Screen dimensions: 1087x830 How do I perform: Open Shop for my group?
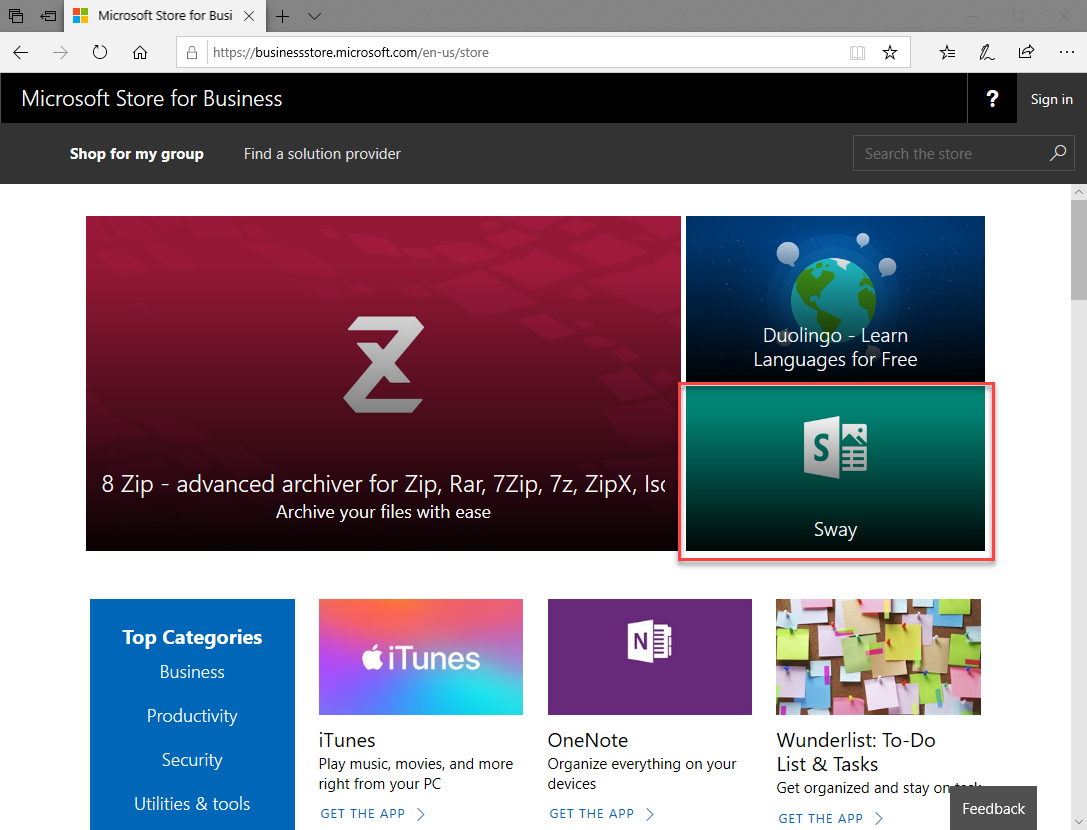coord(137,154)
